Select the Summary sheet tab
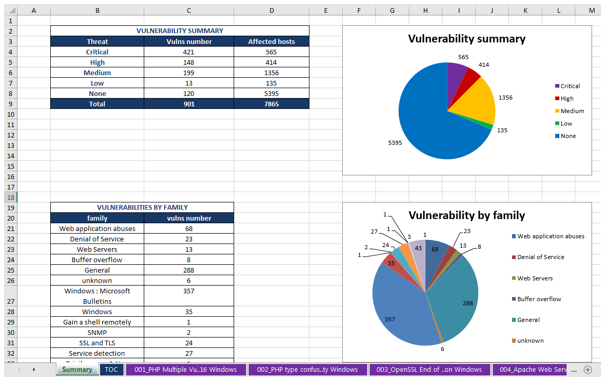601x382 pixels. click(x=77, y=369)
